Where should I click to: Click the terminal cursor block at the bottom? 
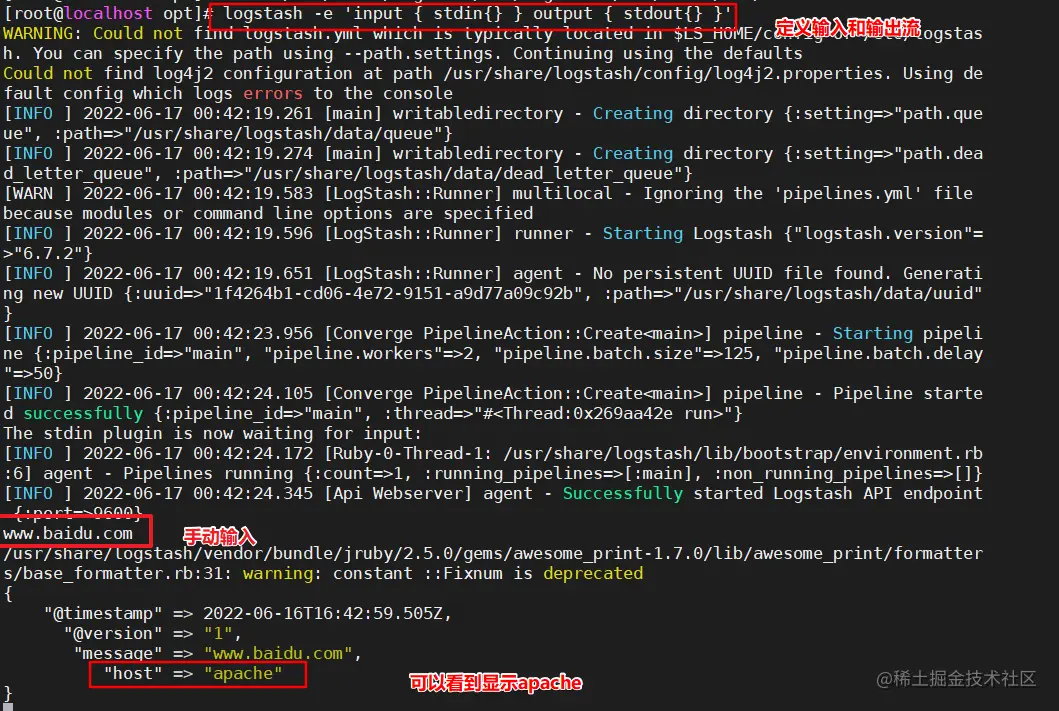pyautogui.click(x=8, y=706)
